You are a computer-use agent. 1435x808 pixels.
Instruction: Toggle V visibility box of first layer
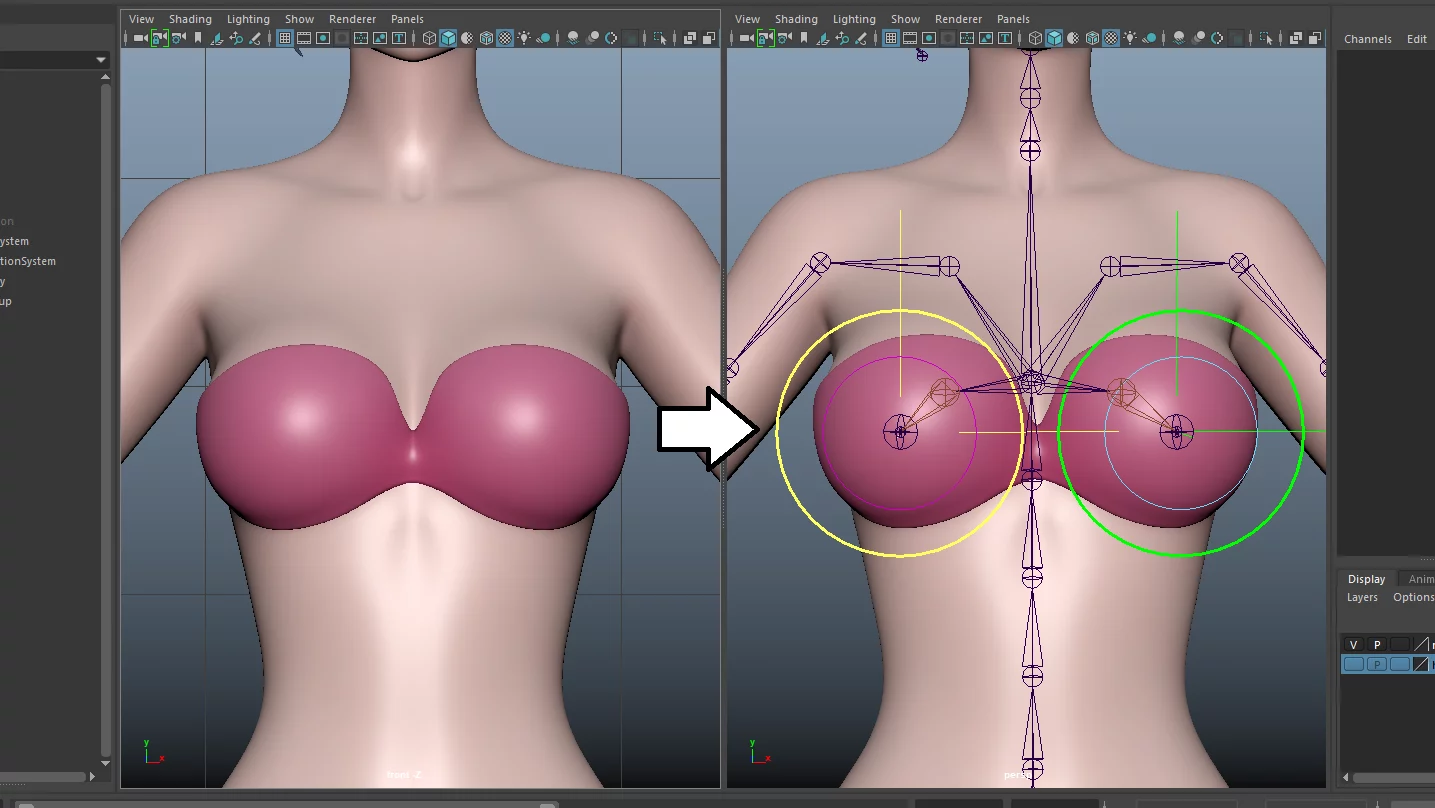tap(1354, 645)
